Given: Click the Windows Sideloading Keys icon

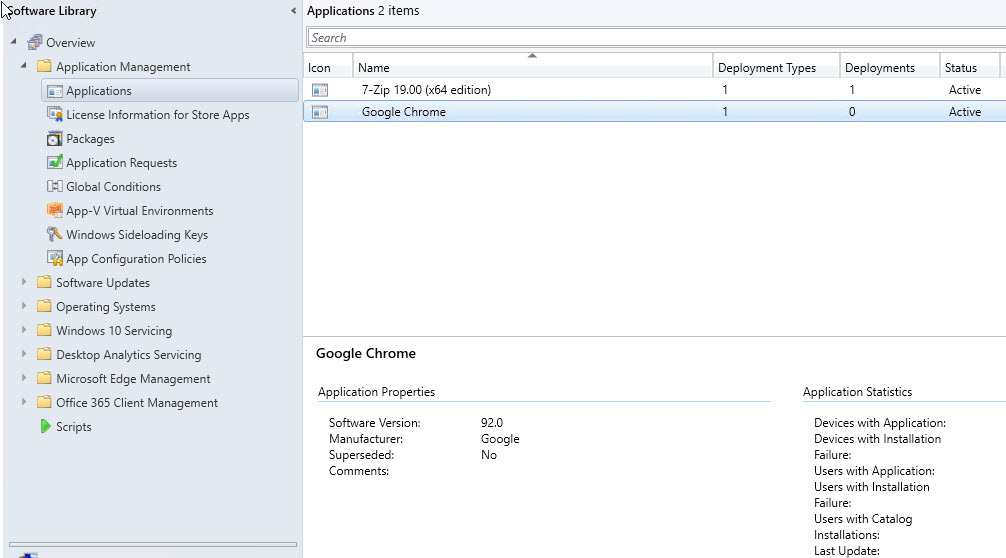Looking at the screenshot, I should [x=55, y=235].
